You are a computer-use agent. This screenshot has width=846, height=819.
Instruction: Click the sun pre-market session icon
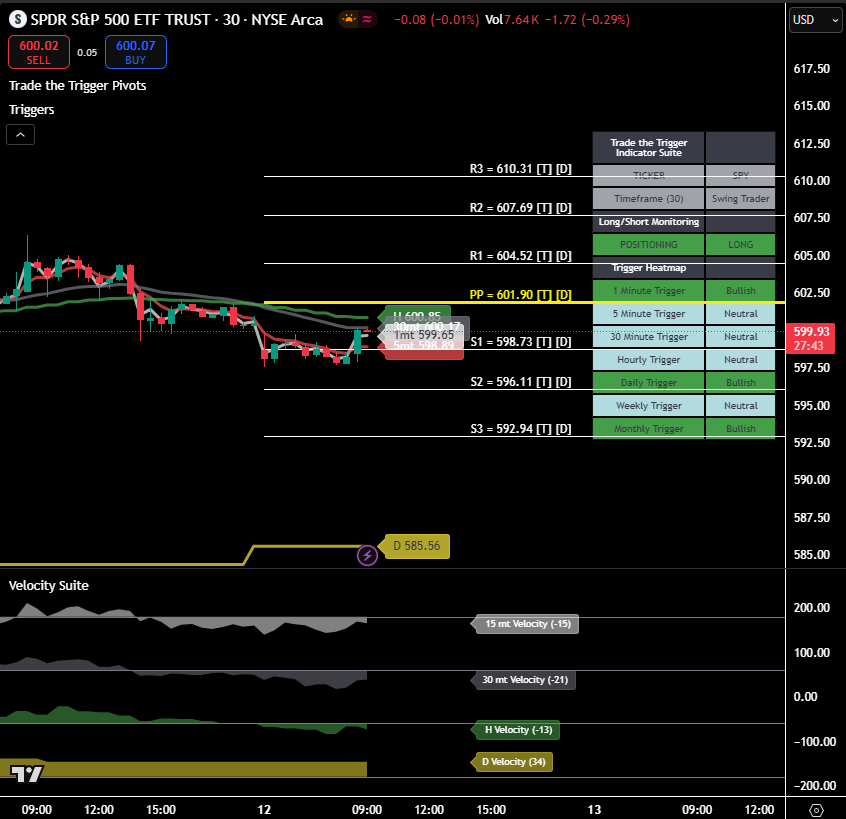click(349, 19)
